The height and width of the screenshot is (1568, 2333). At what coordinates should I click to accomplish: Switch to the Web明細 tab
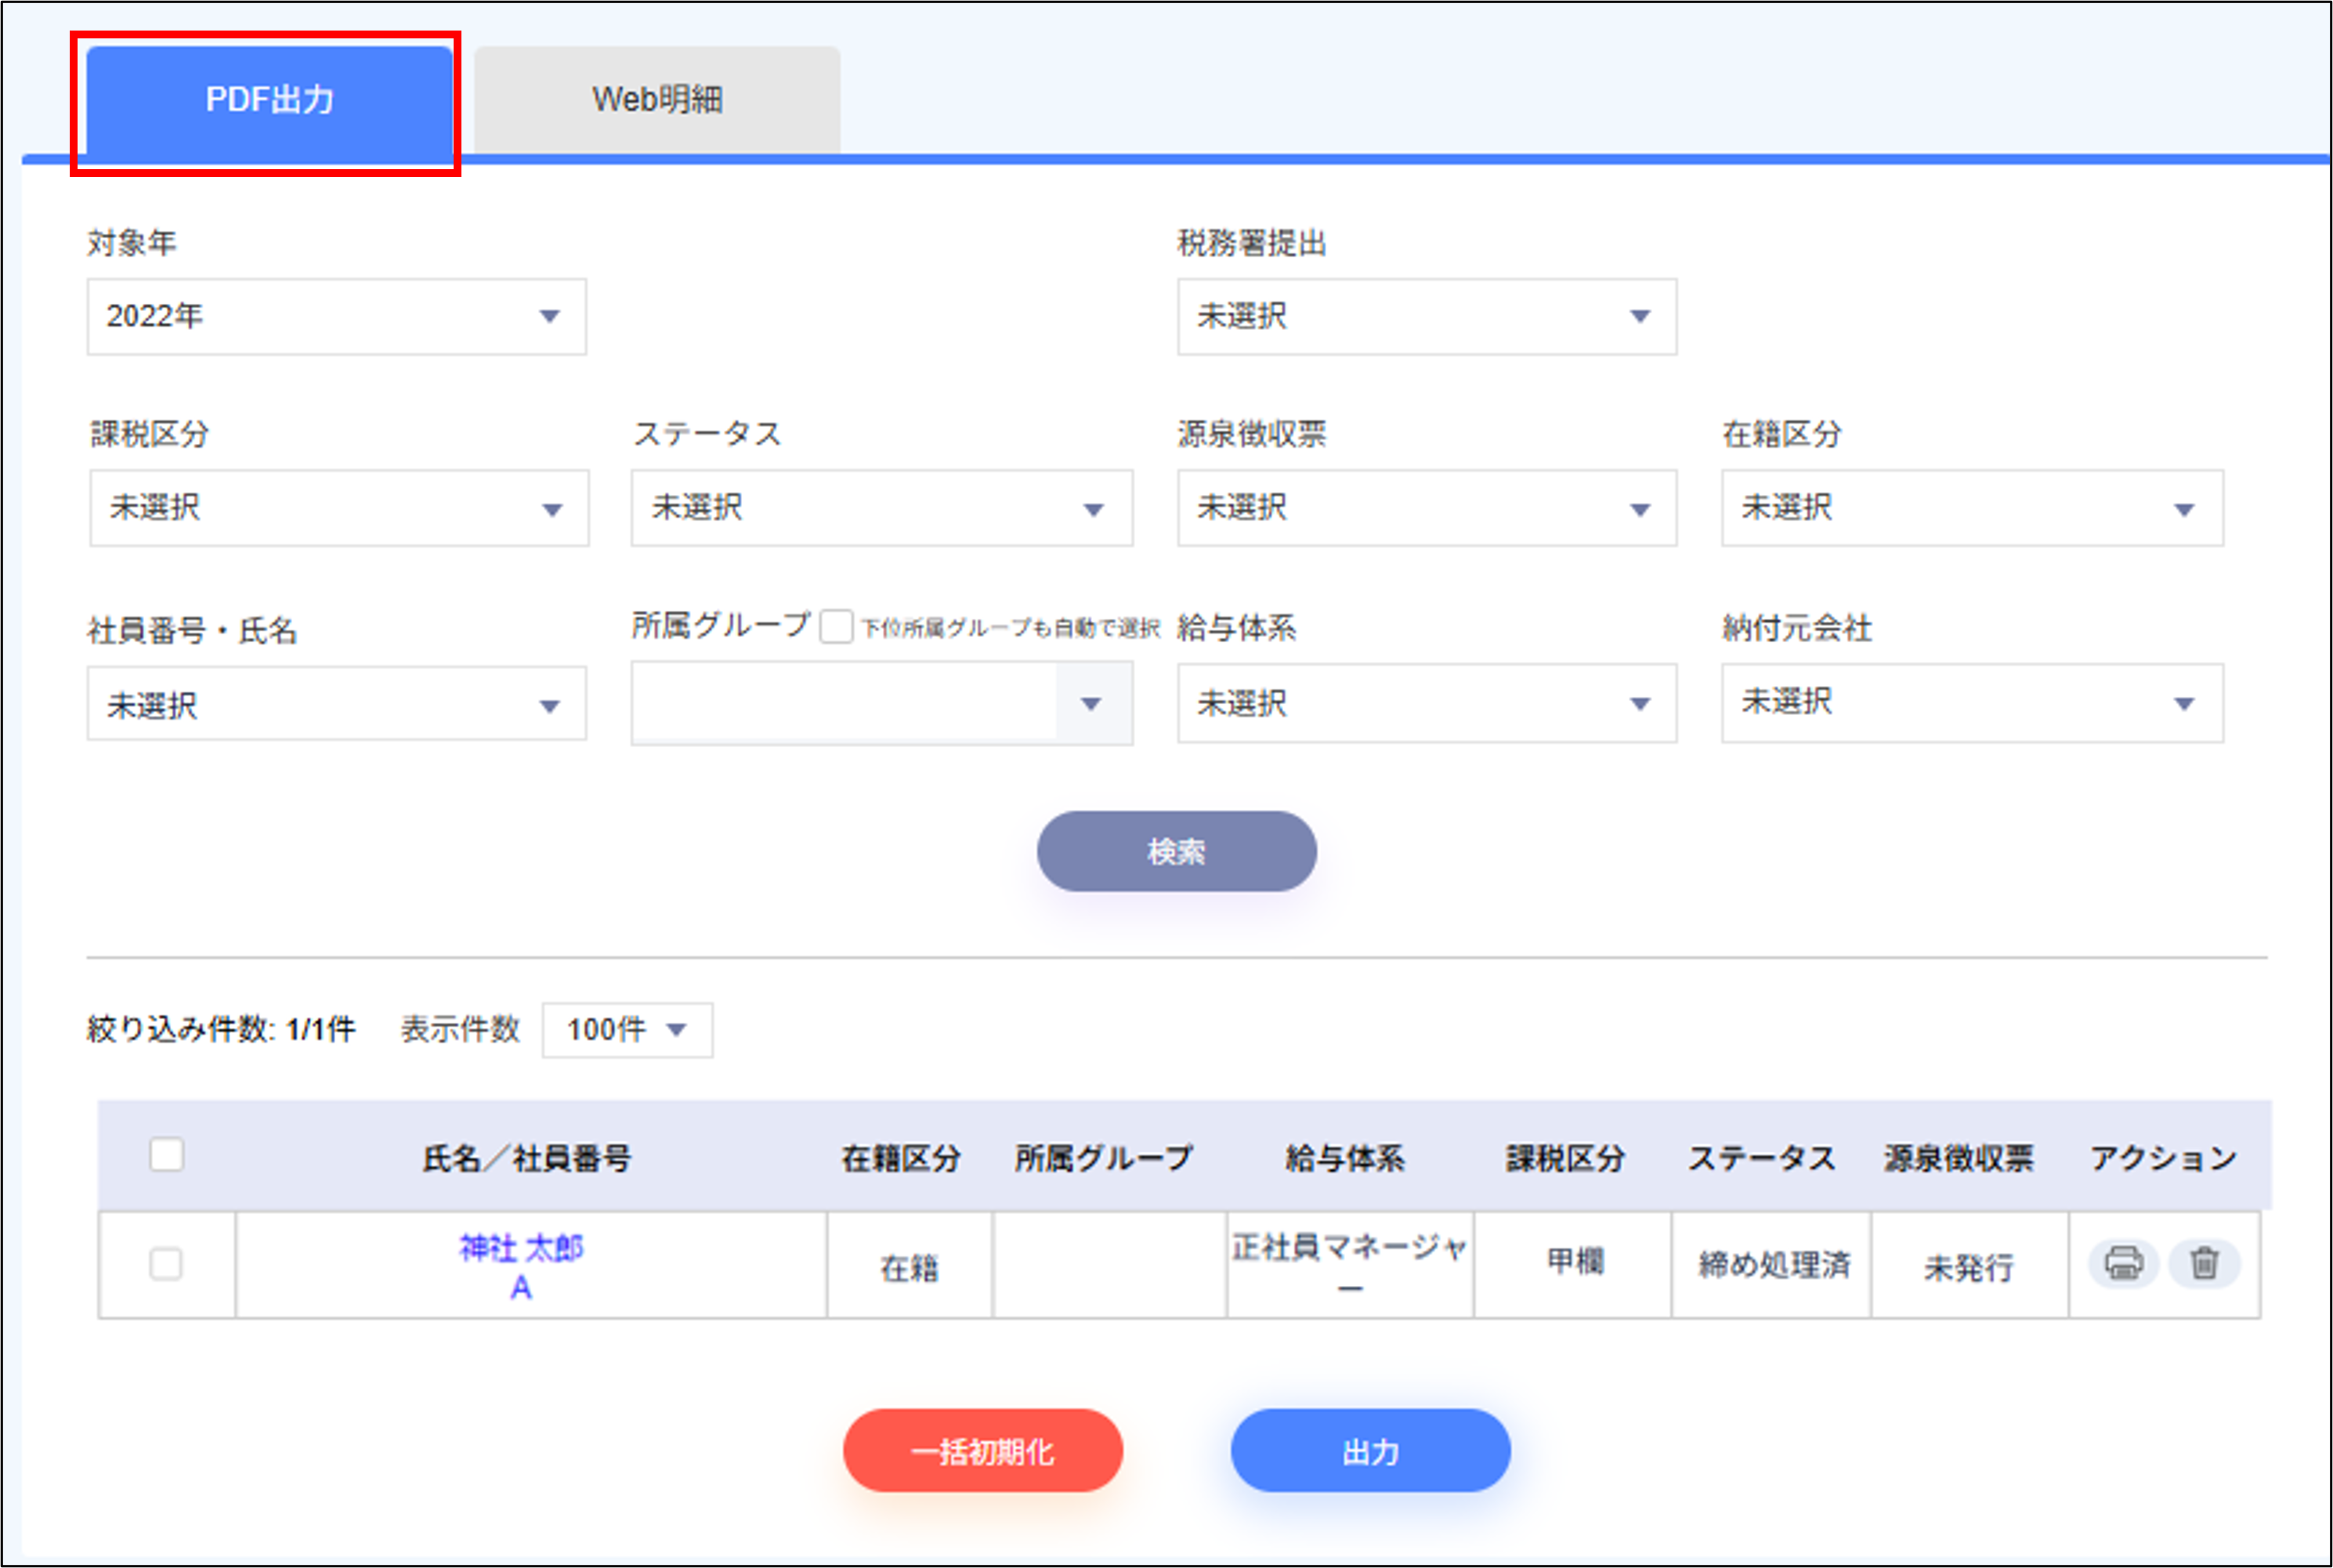pyautogui.click(x=657, y=98)
